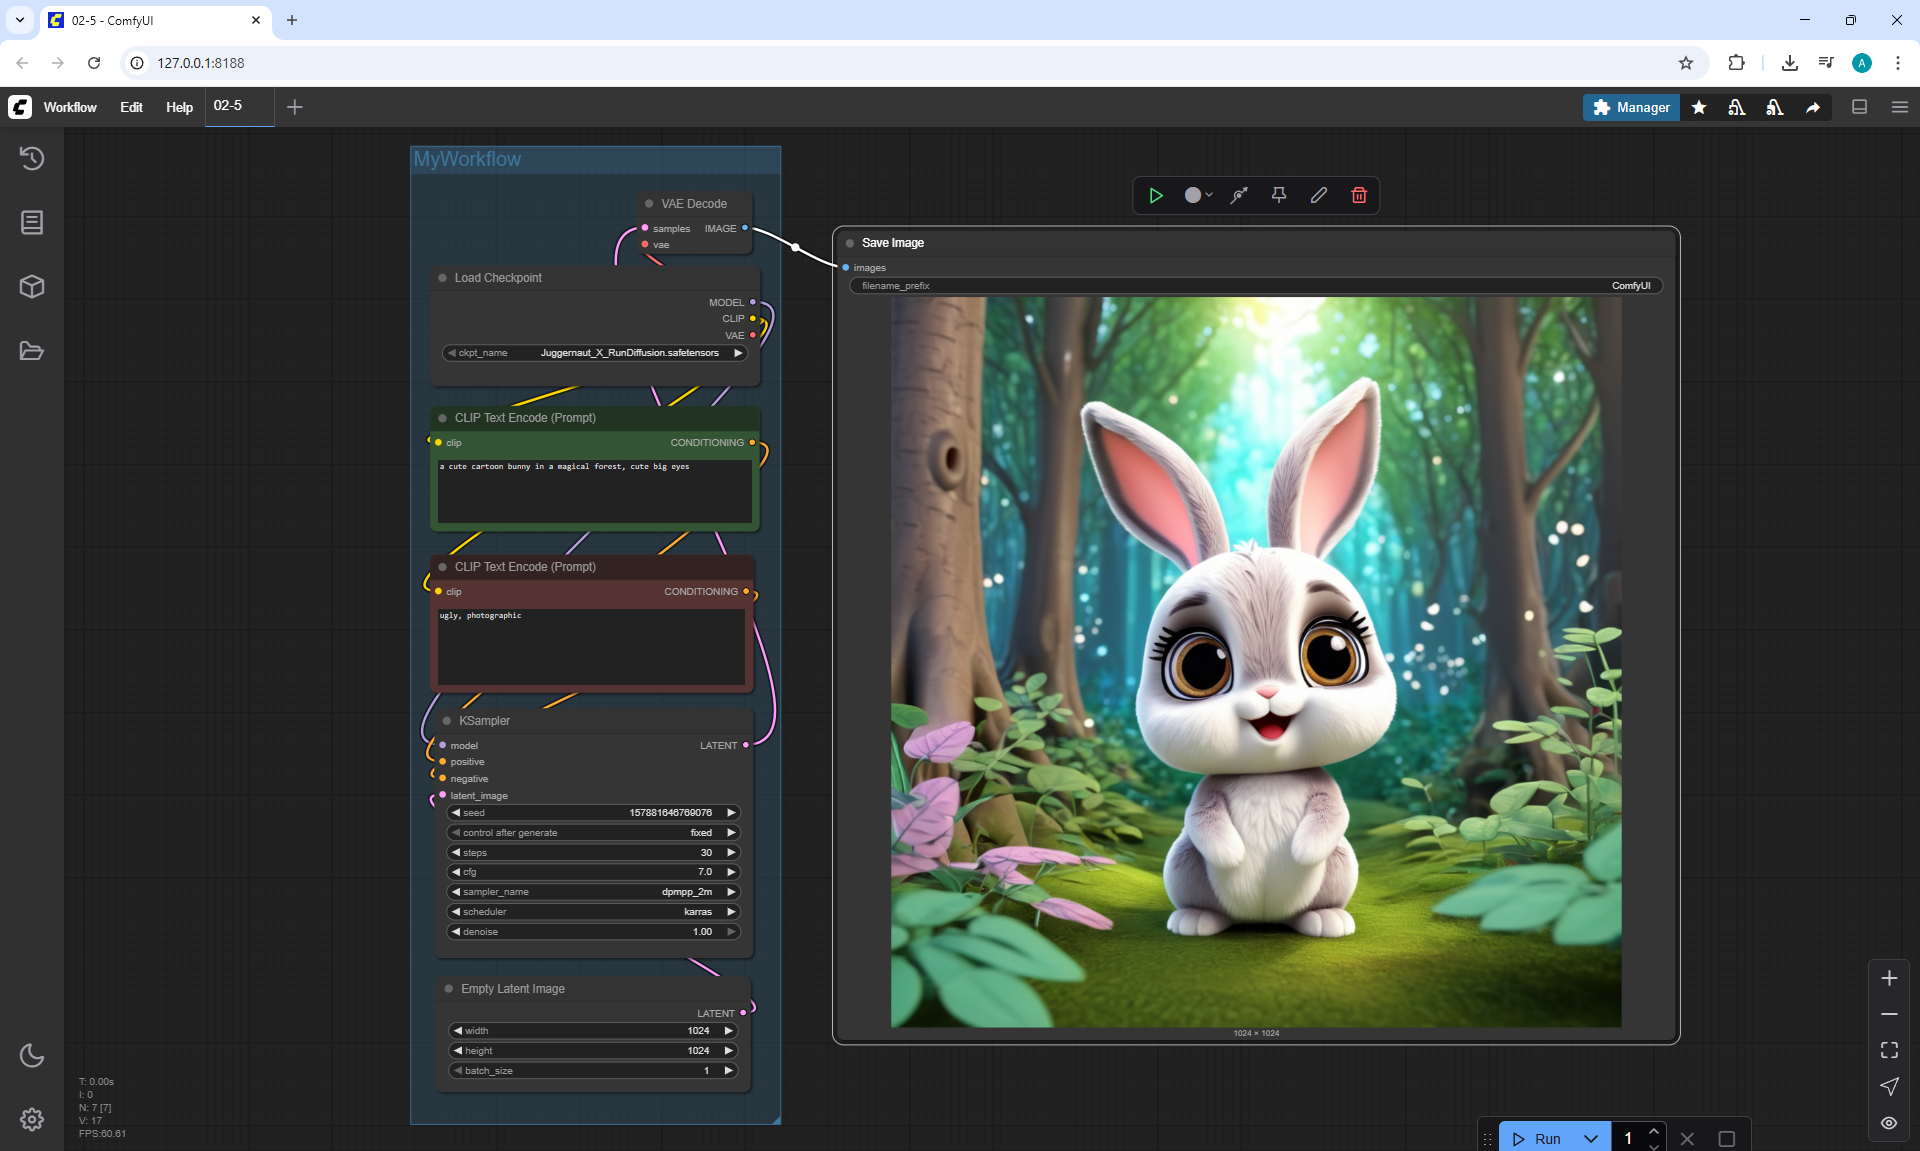Screen dimensions: 1920x1151
Task: Click the red delete node trash icon
Action: [1359, 195]
